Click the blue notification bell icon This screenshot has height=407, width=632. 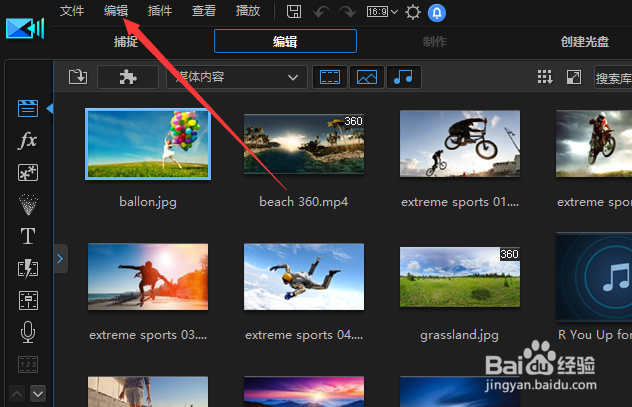coord(437,13)
